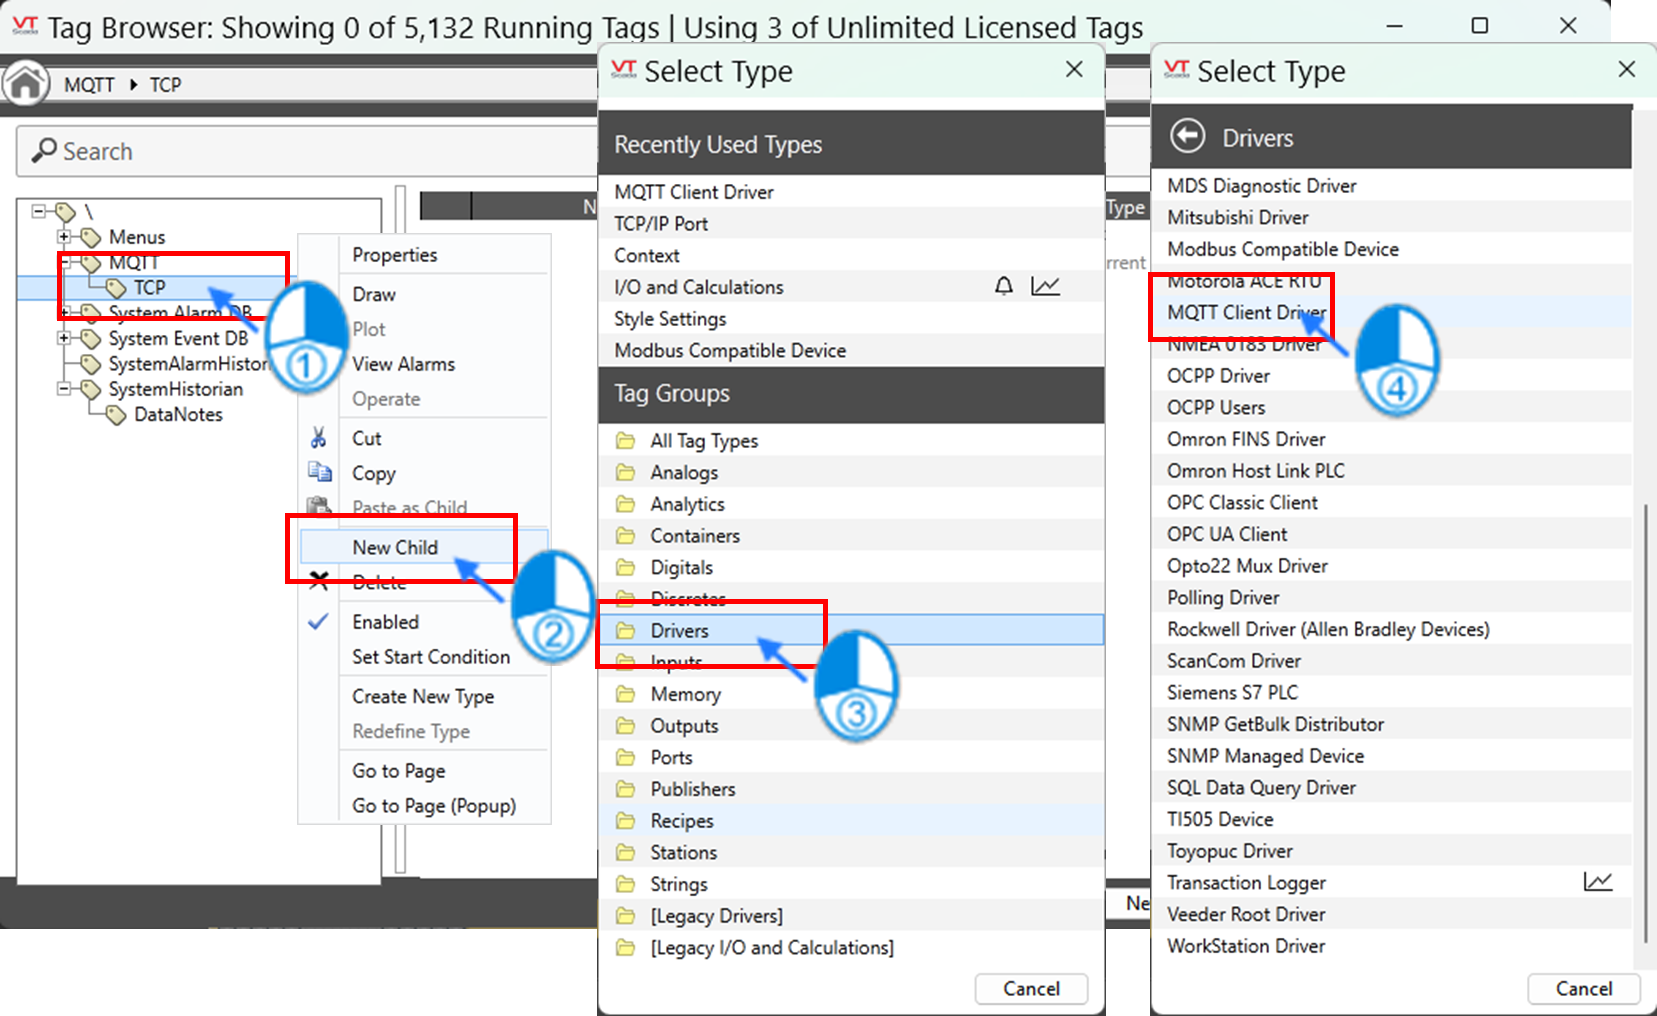Click the trend chart icon beside Transaction Logger
The image size is (1657, 1016).
1597,882
